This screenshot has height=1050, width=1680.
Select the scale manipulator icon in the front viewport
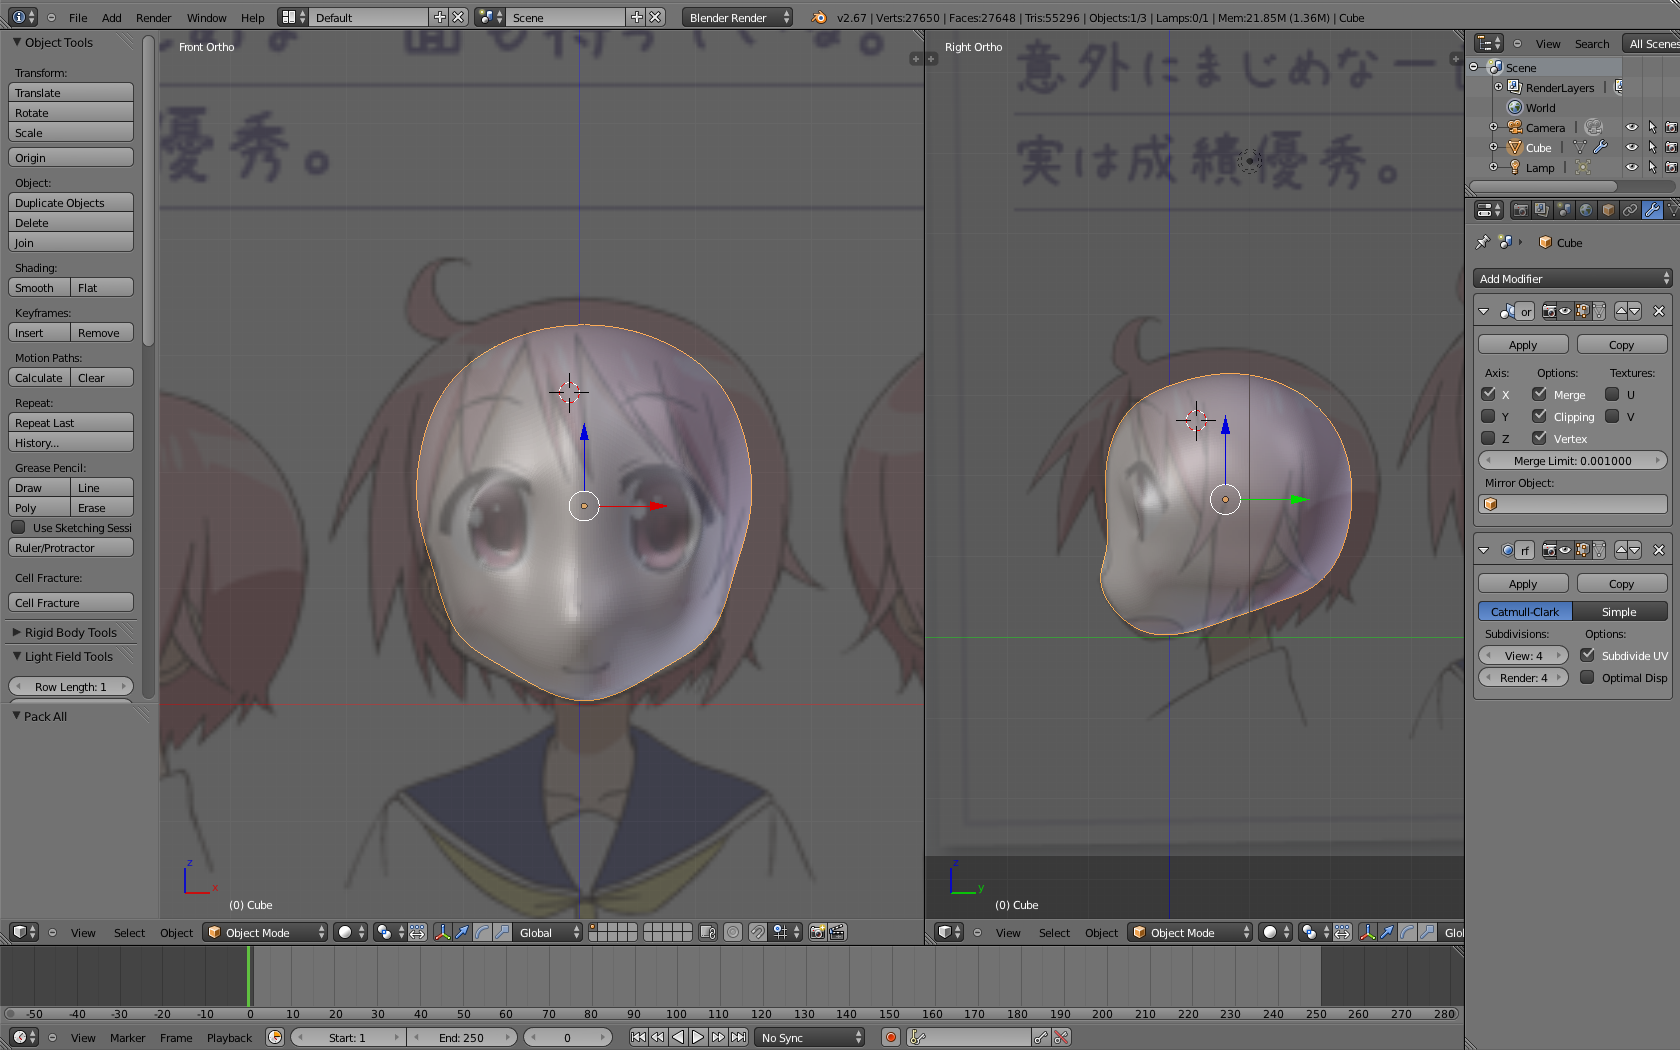tap(502, 932)
